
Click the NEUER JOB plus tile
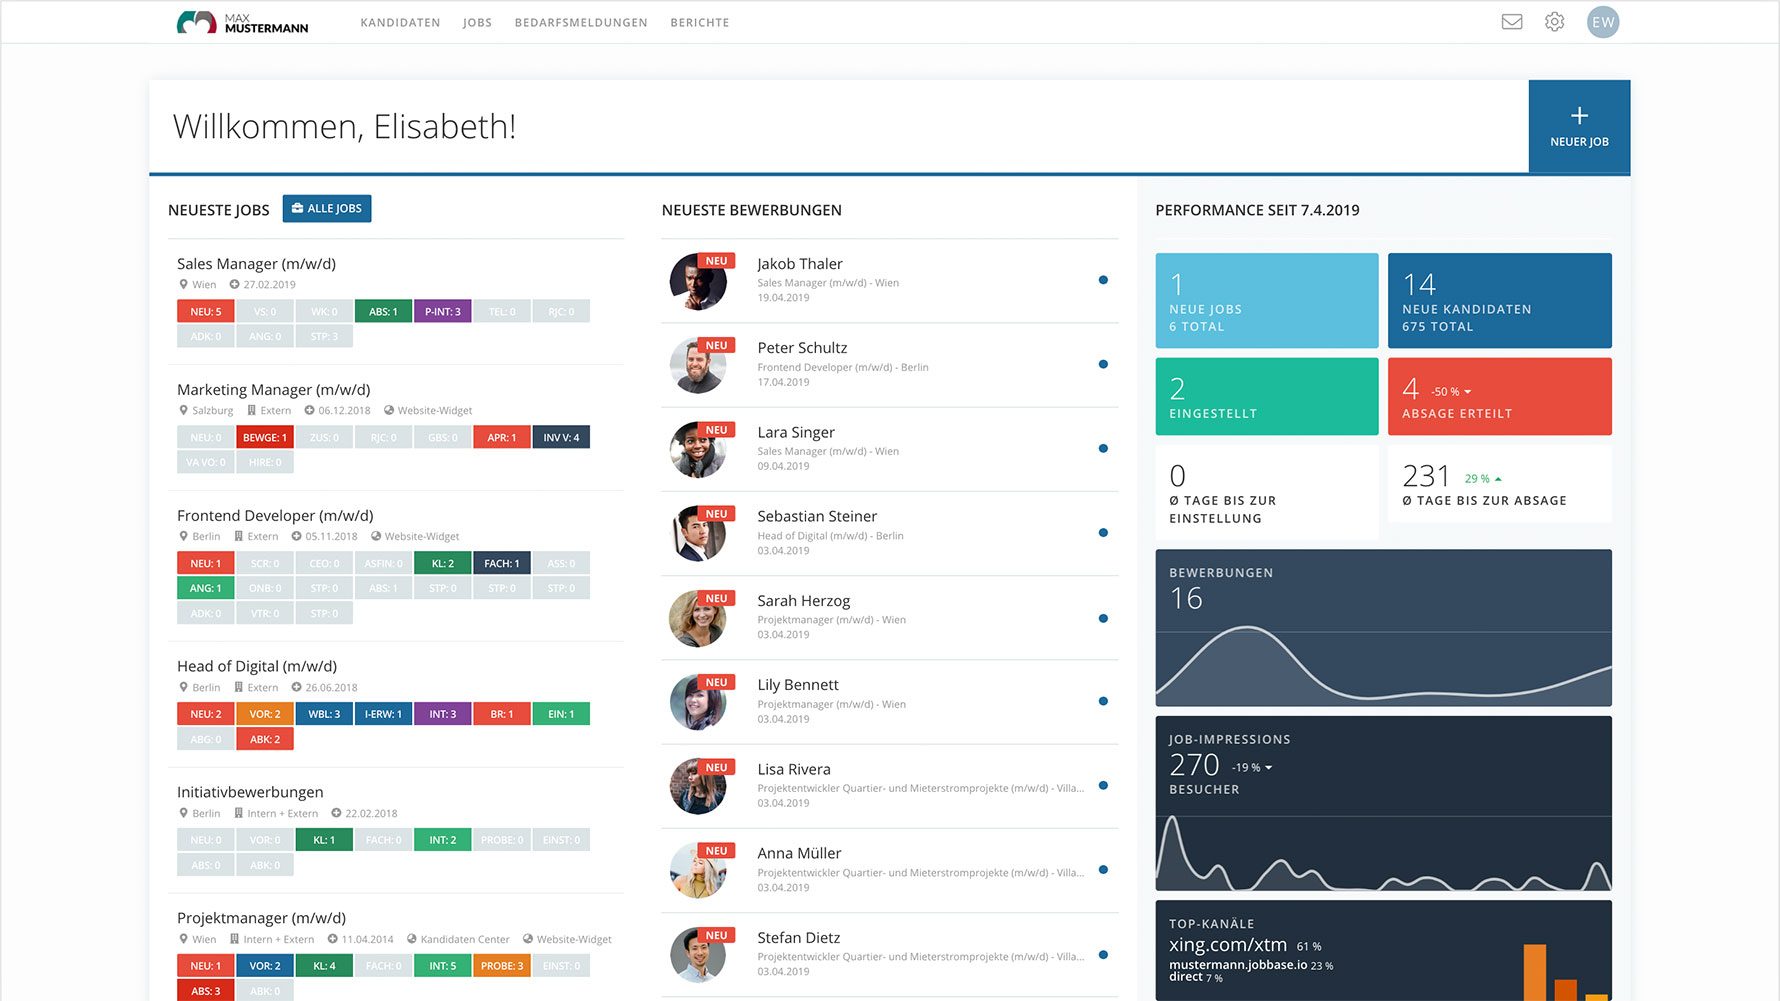[x=1579, y=127]
